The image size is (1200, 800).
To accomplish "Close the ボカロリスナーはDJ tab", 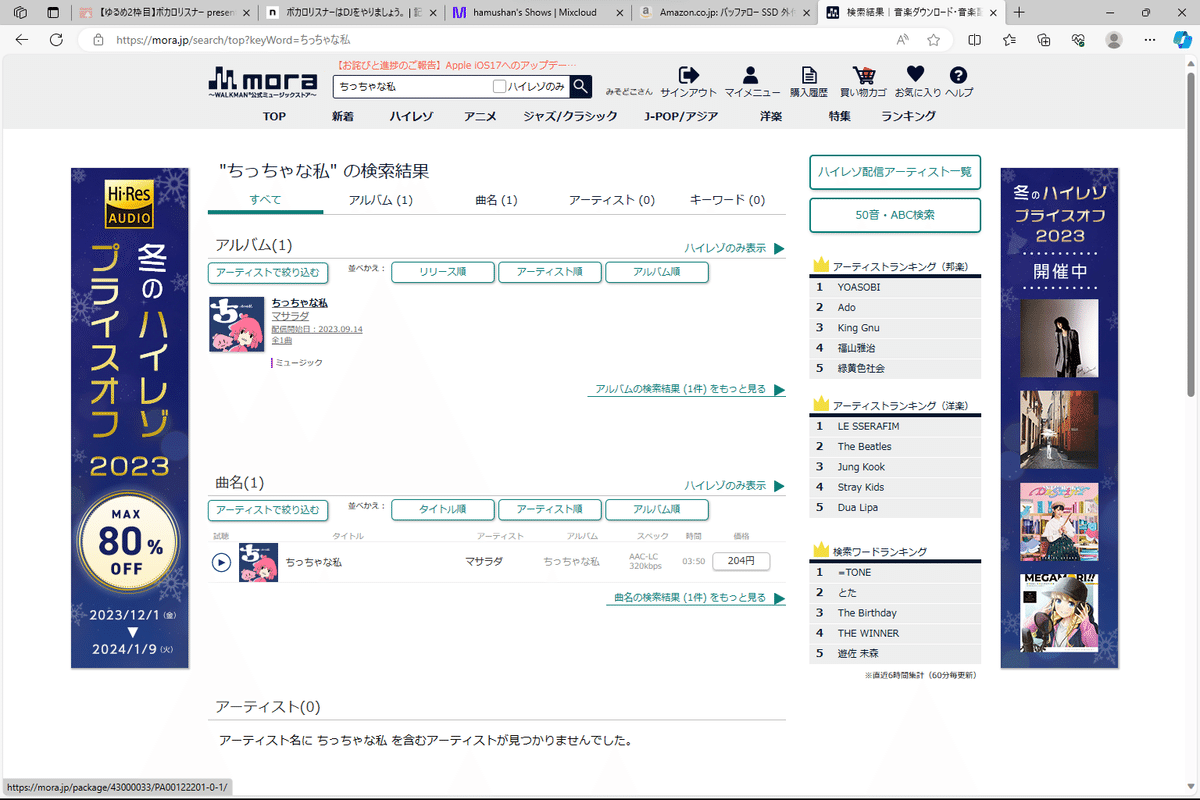I will coord(433,13).
